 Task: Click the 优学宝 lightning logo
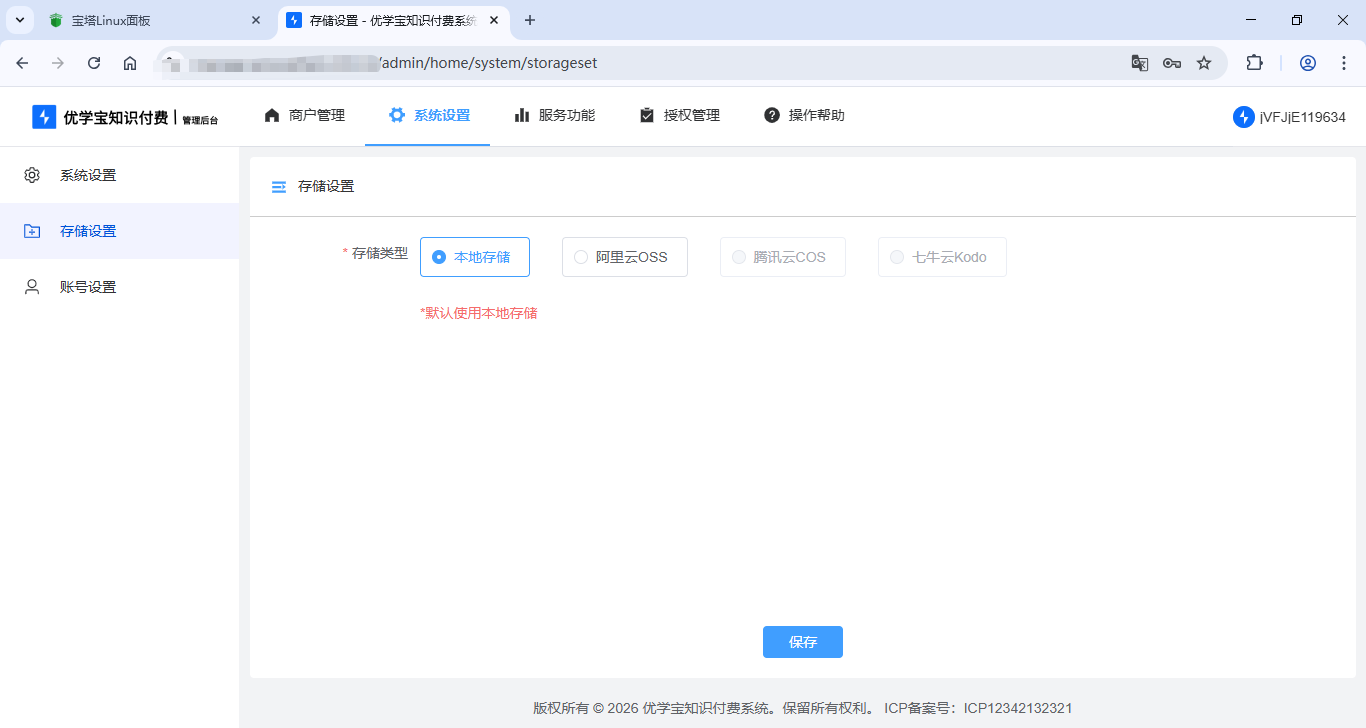point(44,116)
